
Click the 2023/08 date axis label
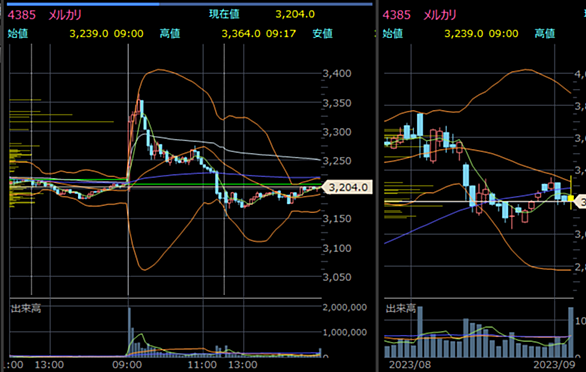(x=410, y=365)
